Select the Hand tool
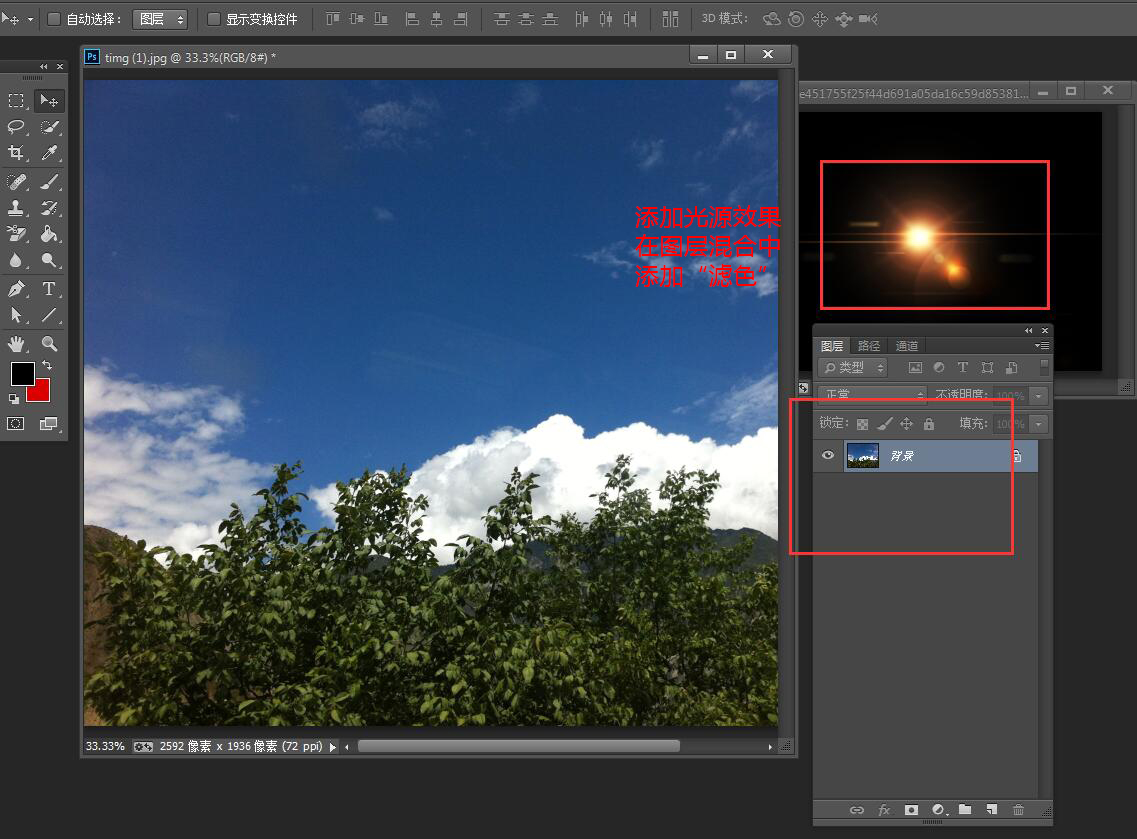The height and width of the screenshot is (839, 1137). (16, 344)
